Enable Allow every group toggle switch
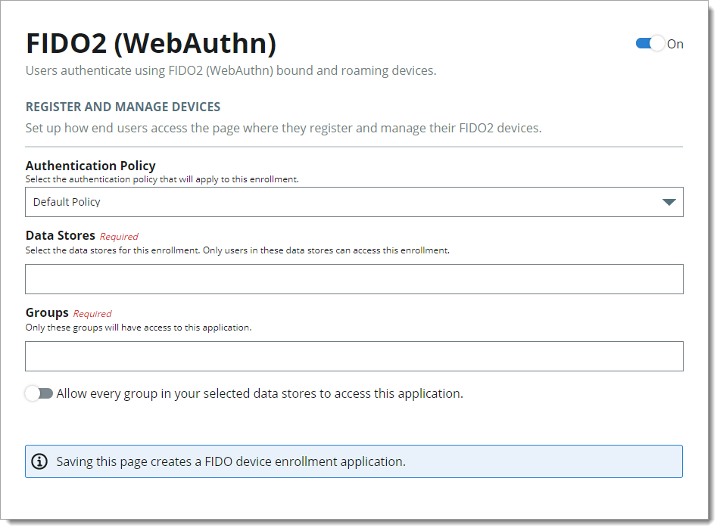This screenshot has height=530, width=720. click(39, 394)
